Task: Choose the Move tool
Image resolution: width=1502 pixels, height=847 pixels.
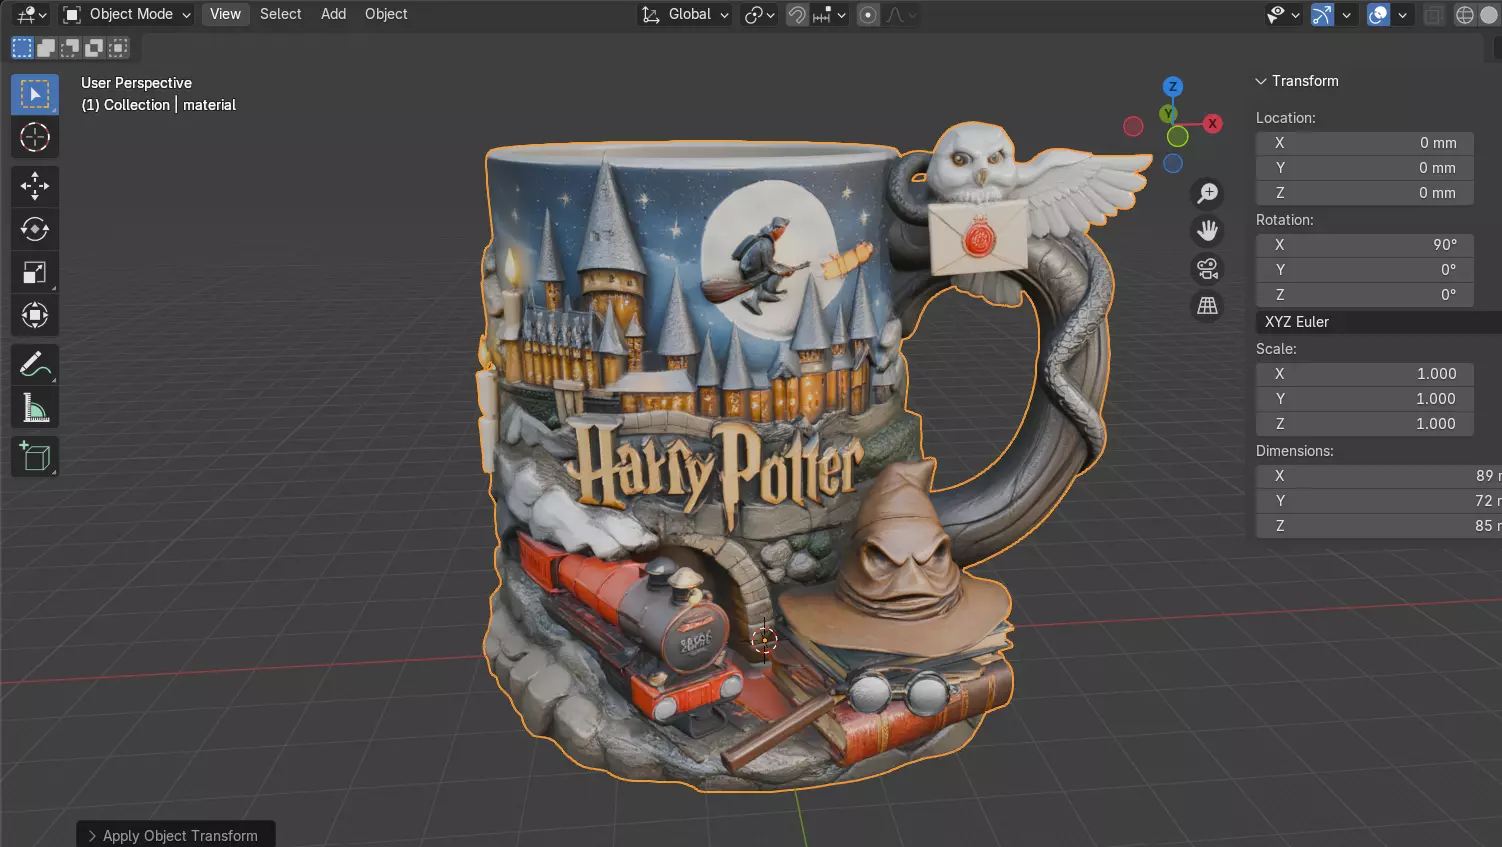Action: [35, 186]
